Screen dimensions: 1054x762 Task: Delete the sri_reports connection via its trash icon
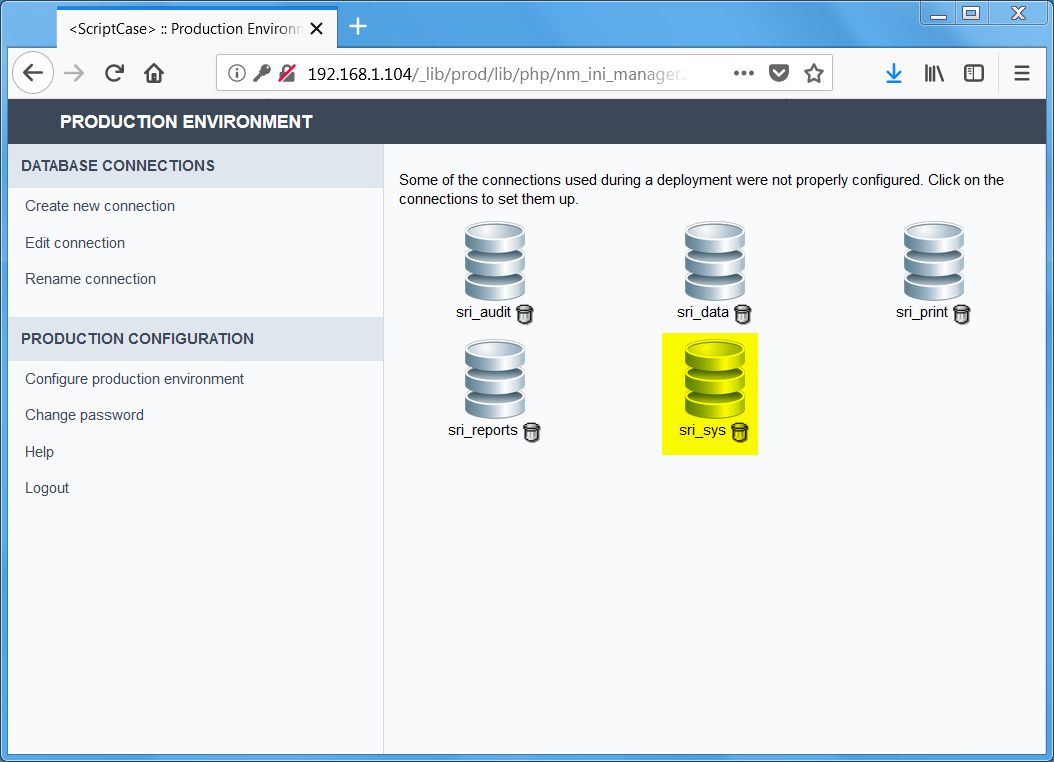[531, 432]
